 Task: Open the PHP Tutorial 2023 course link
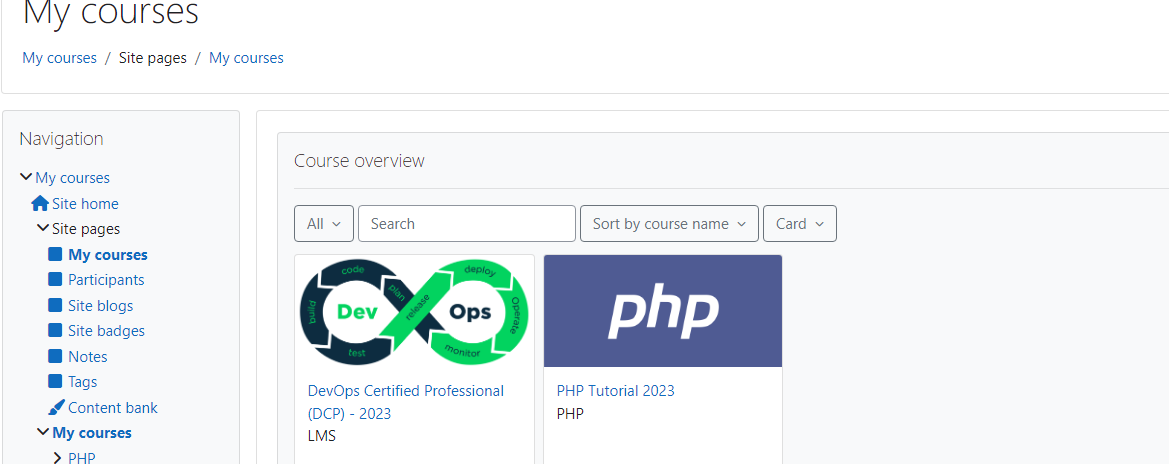(615, 391)
